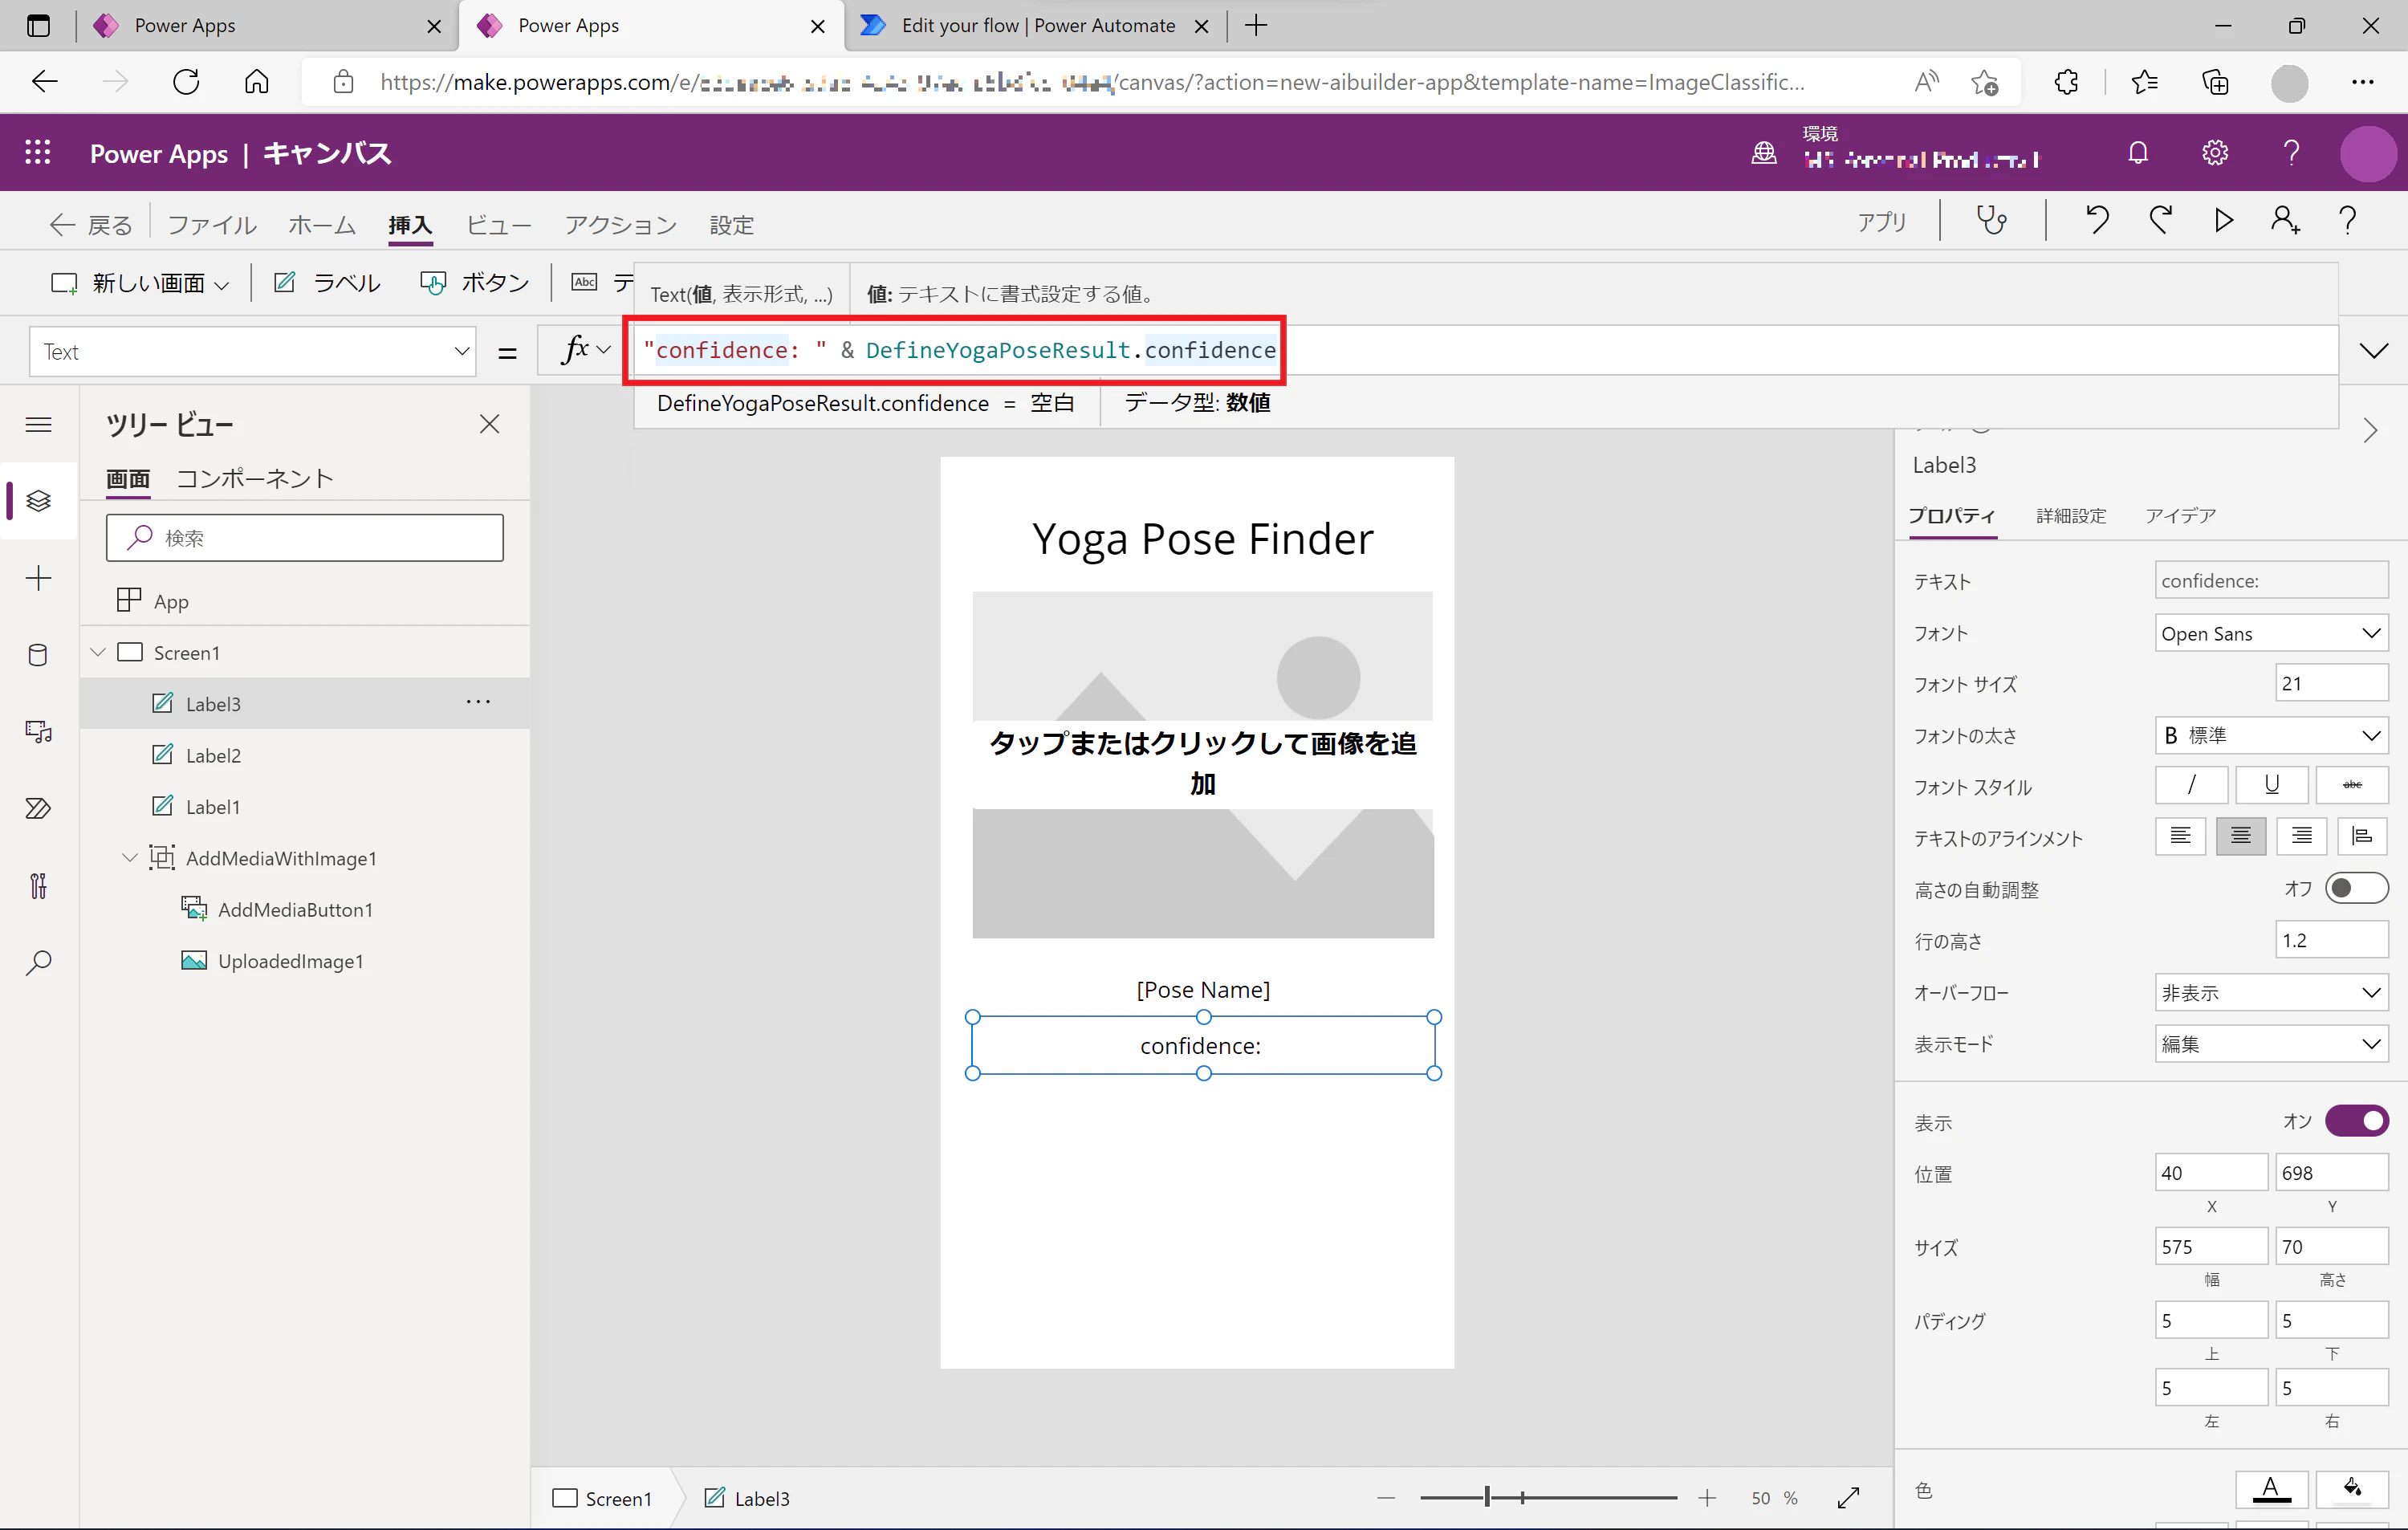Open the 表示モード dropdown
This screenshot has width=2408, height=1530.
[2271, 1044]
